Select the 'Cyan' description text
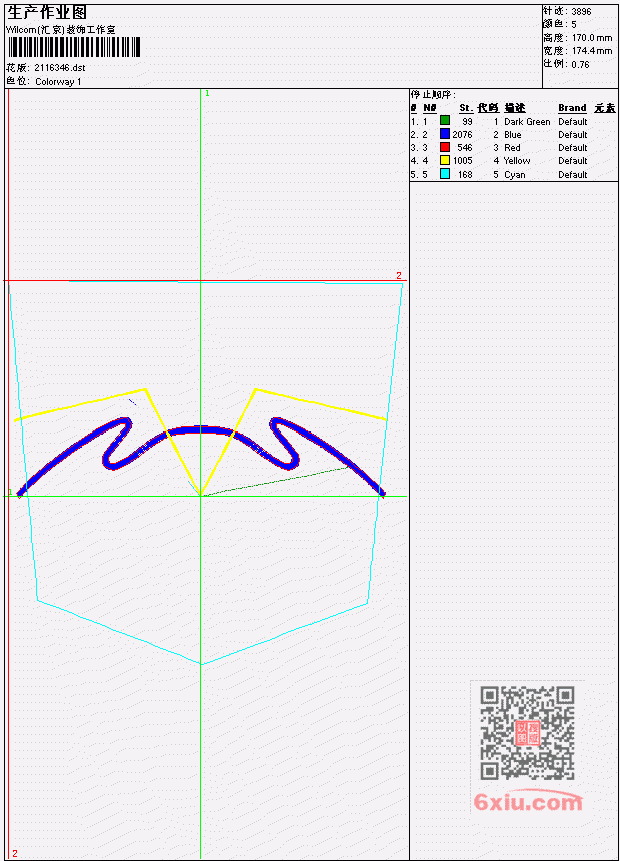 coord(515,175)
